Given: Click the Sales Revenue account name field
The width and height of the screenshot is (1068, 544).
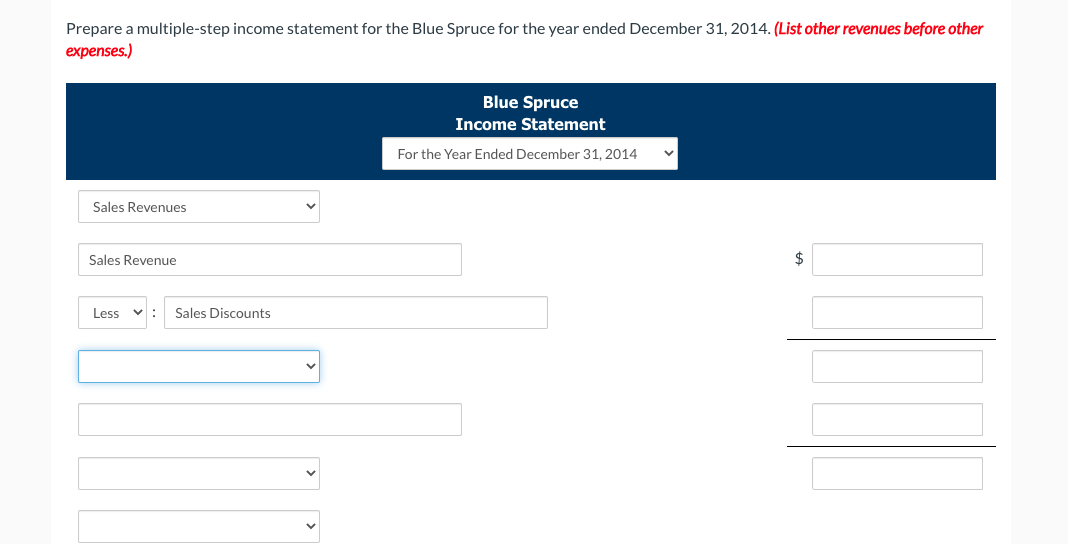Looking at the screenshot, I should click(x=270, y=260).
